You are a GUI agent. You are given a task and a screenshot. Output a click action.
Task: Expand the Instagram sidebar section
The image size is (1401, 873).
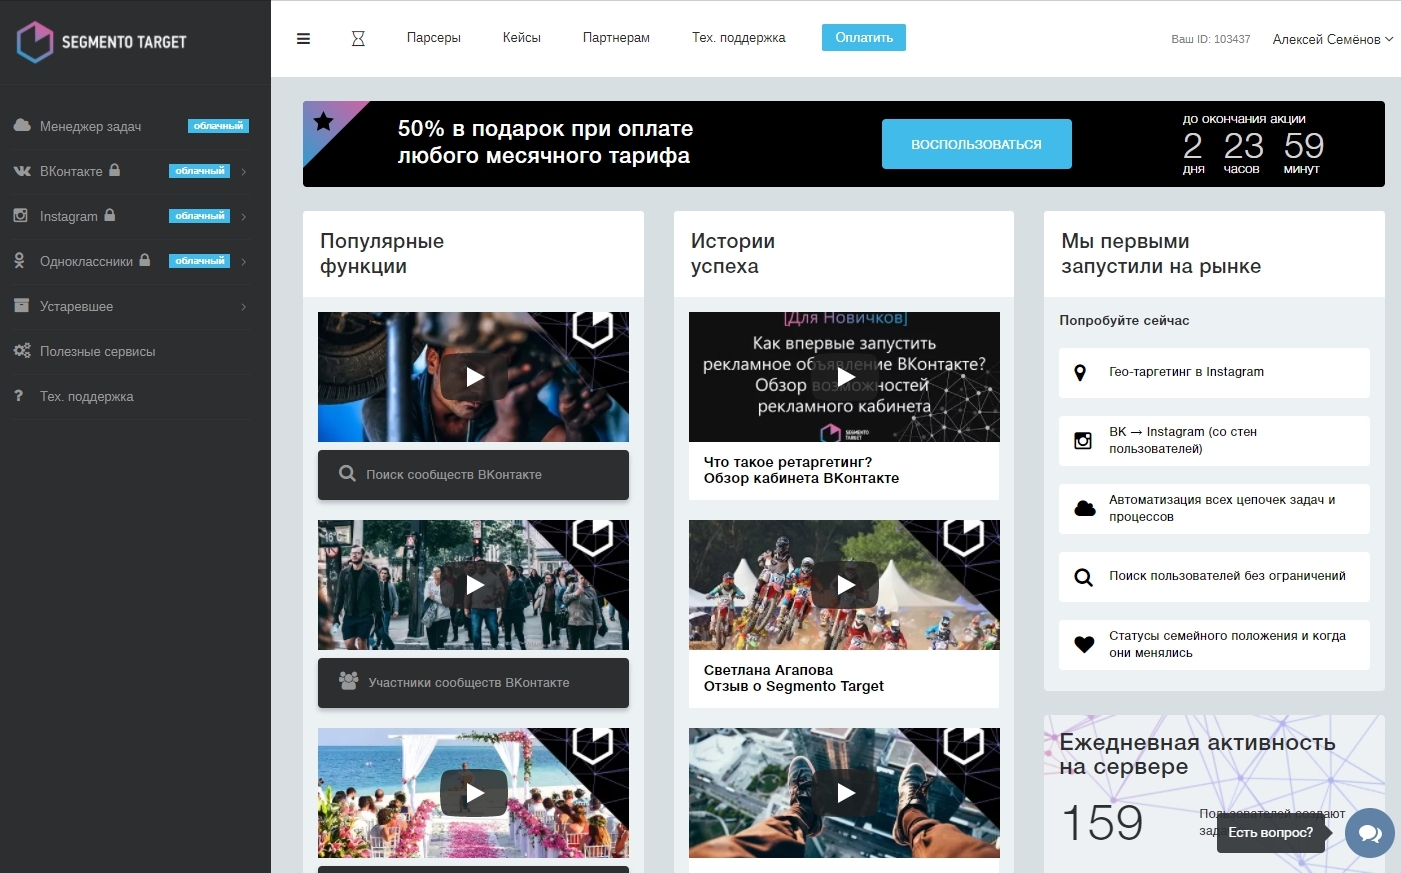pos(243,216)
